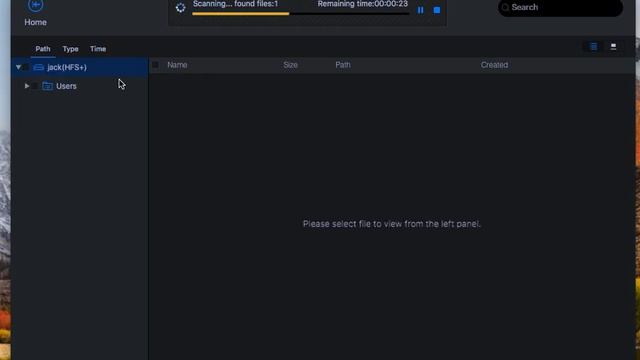
Task: Click the 'Scanning... found files:1' status text
Action: coord(236,4)
